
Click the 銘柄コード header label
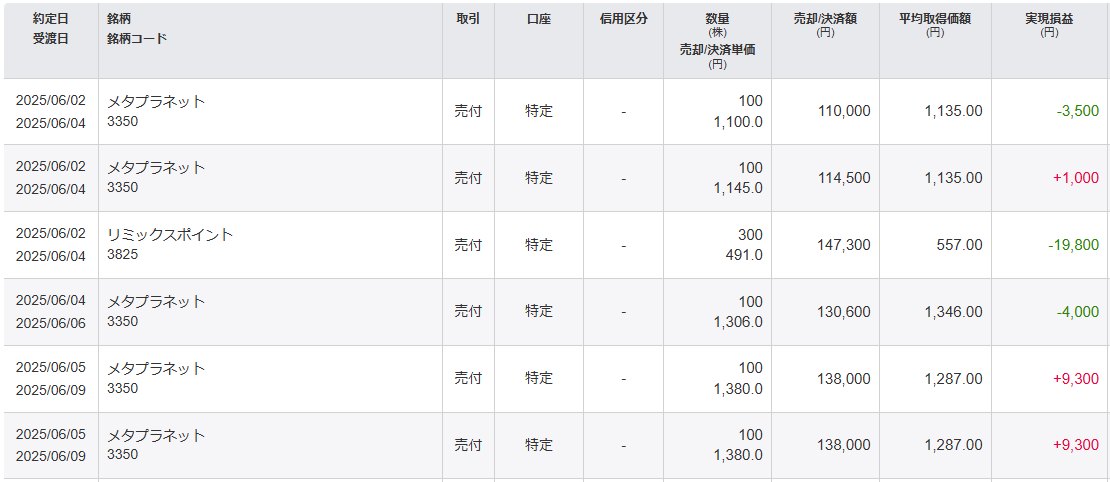(137, 38)
